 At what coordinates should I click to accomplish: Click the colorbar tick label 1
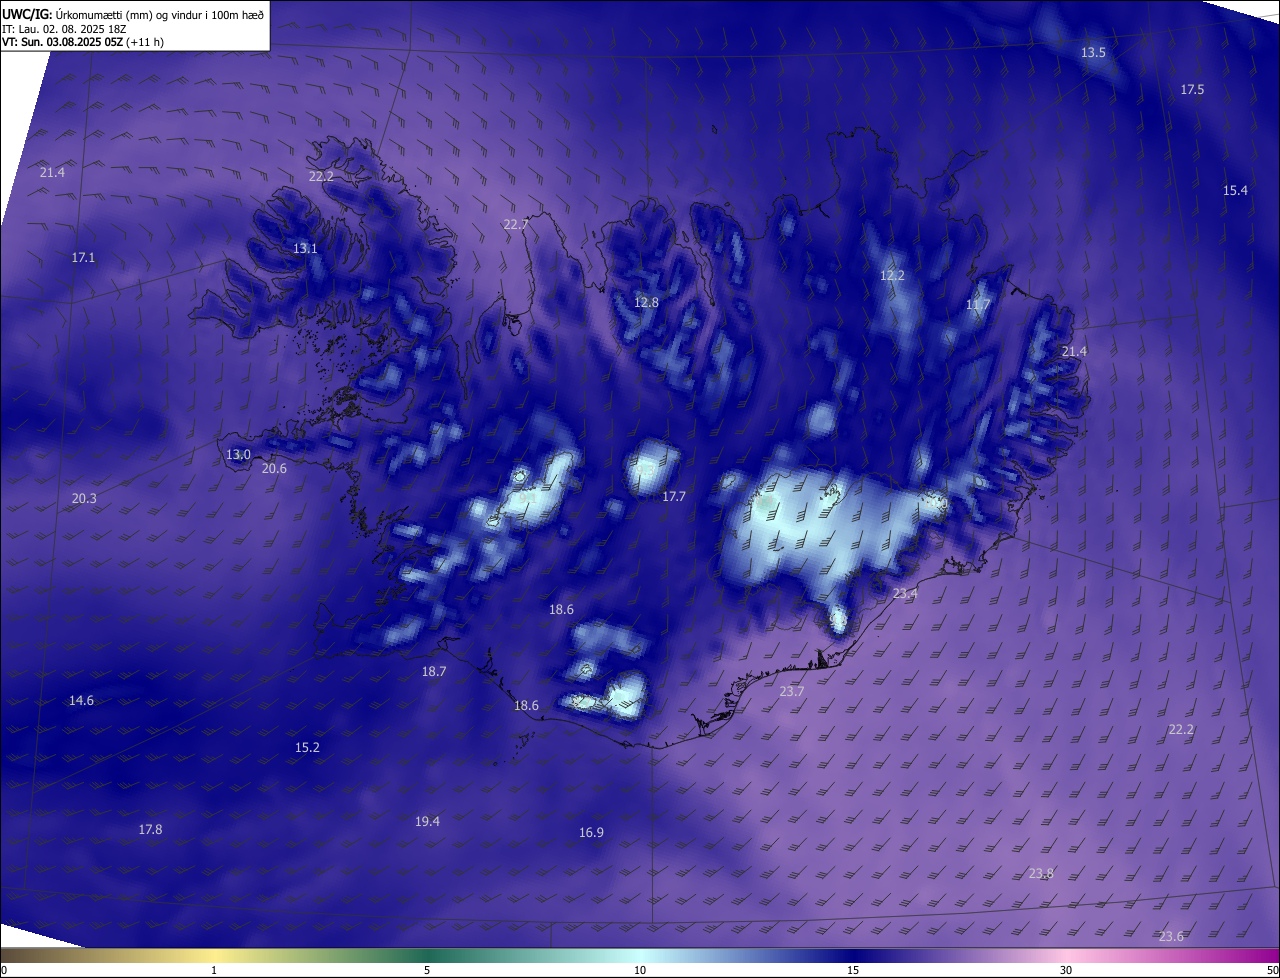point(214,970)
